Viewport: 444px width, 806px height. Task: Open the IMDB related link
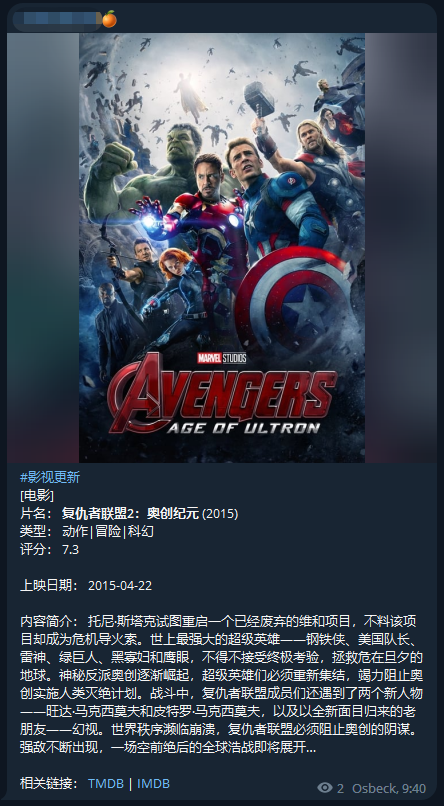pos(153,783)
